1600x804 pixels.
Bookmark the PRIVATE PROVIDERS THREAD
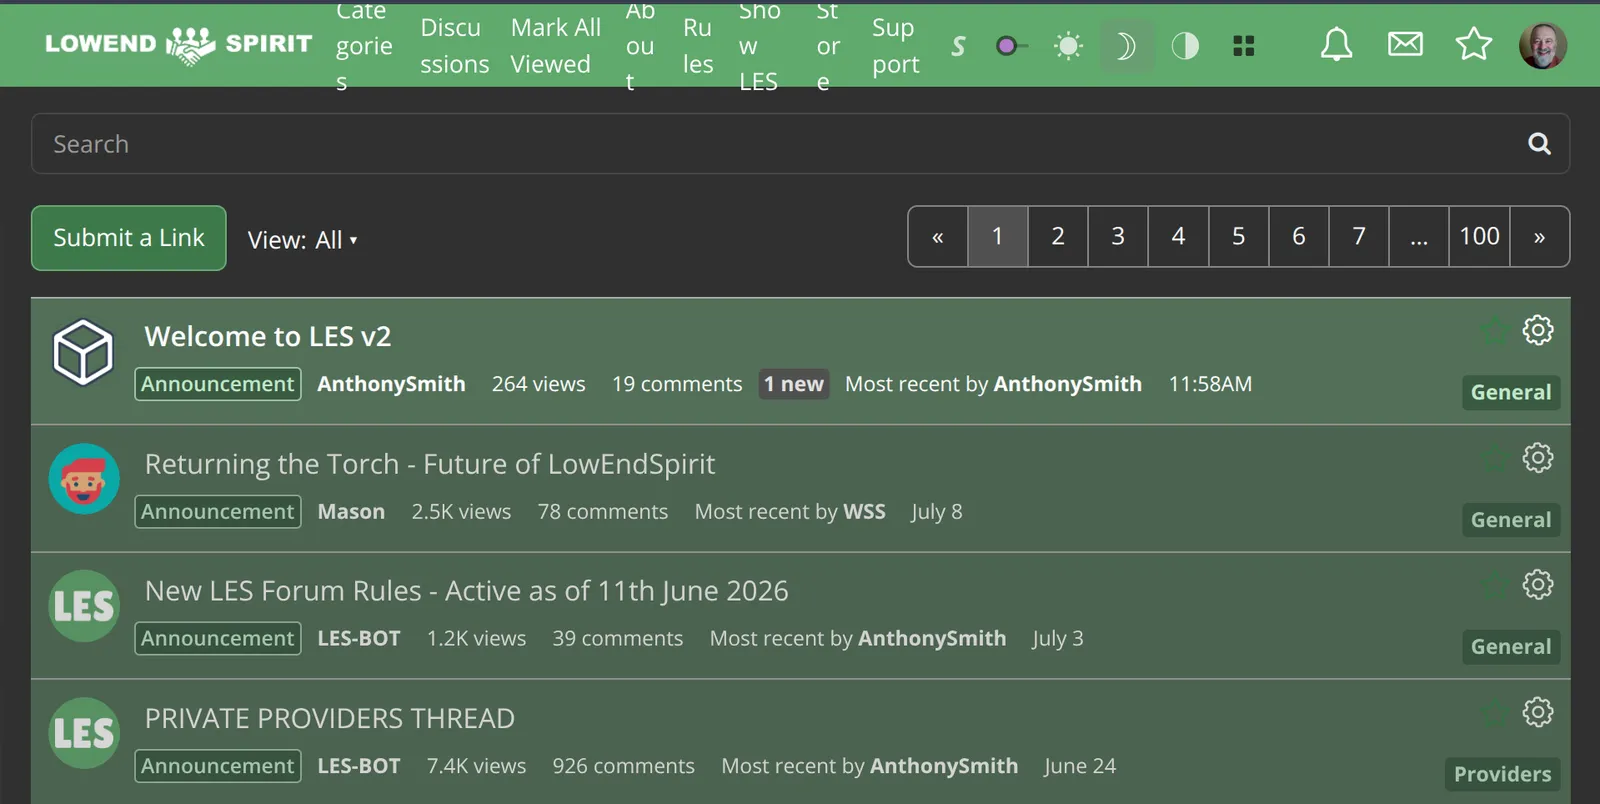pos(1494,713)
